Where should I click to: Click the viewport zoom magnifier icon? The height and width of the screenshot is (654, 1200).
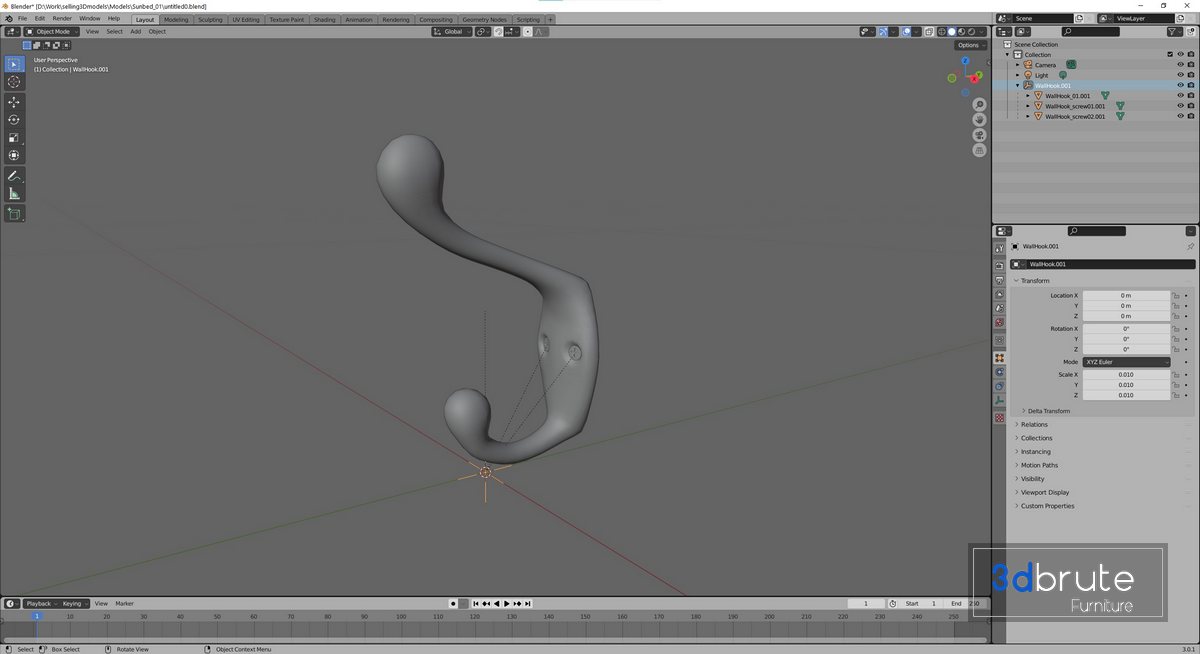point(979,105)
